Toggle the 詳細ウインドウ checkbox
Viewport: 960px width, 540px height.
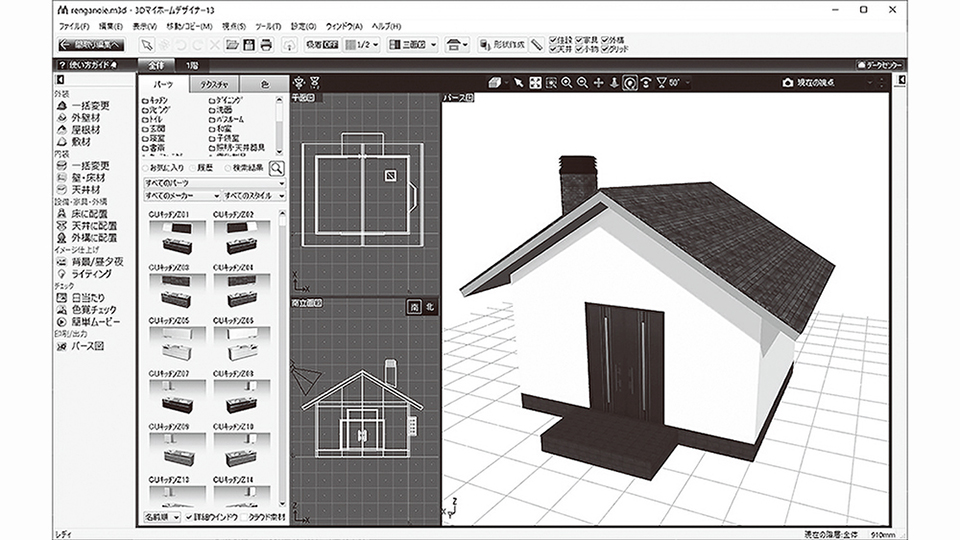coord(189,517)
